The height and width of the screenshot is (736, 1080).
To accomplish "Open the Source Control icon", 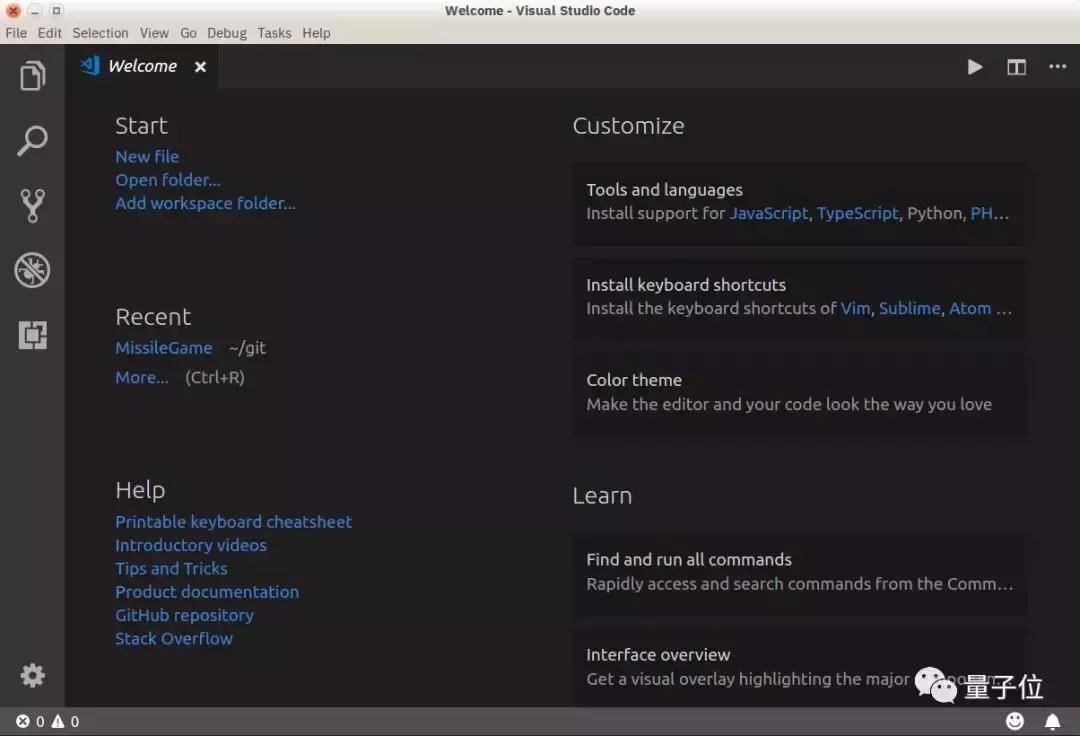I will click(32, 205).
